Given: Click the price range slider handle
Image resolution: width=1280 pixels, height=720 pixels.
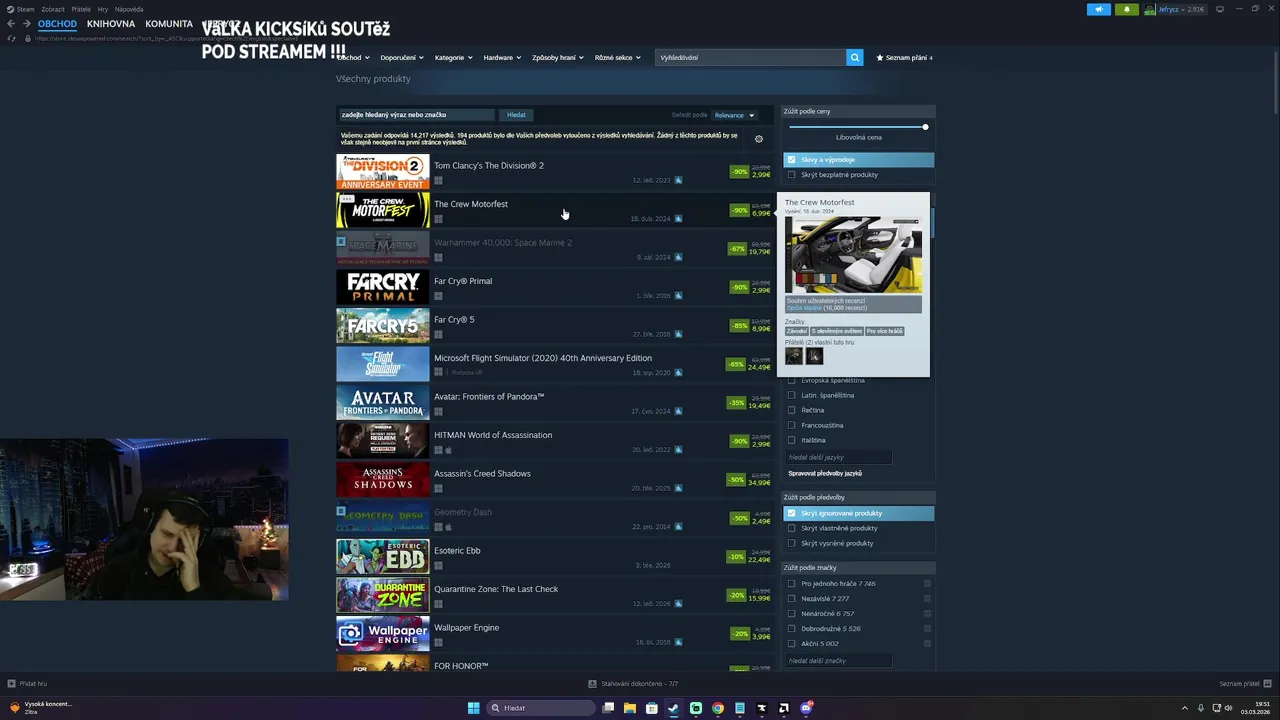Looking at the screenshot, I should (x=925, y=127).
